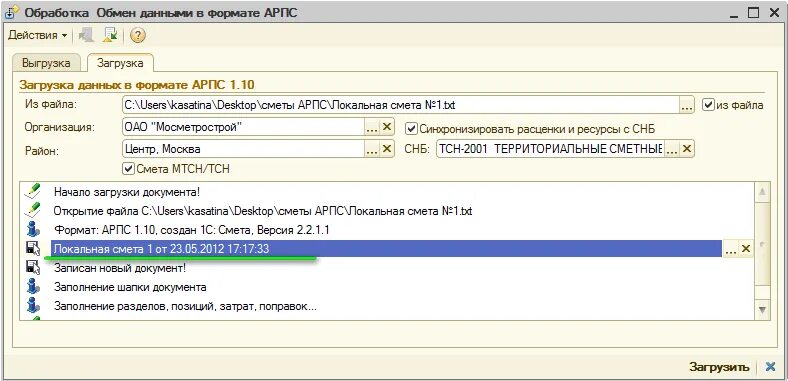Screen dimensions: 788x381
Task: Select log row 'Открытие файла C:\Users\kasatina...'
Action: coord(387,211)
